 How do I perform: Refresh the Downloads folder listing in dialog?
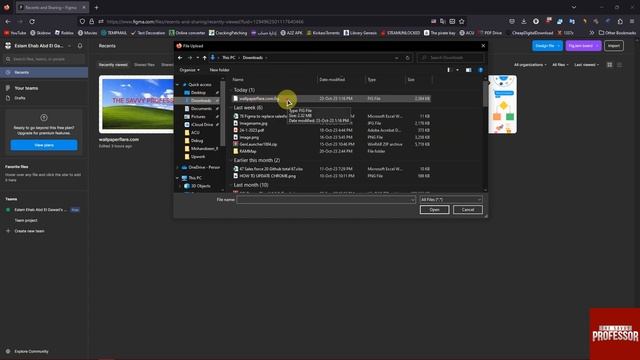pos(407,58)
